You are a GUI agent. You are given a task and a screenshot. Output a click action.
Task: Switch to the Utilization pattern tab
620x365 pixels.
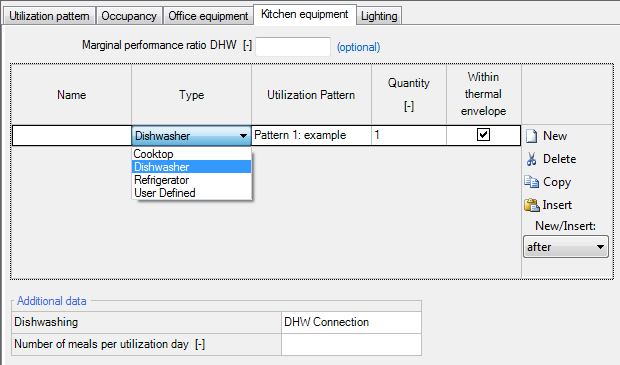click(x=49, y=16)
